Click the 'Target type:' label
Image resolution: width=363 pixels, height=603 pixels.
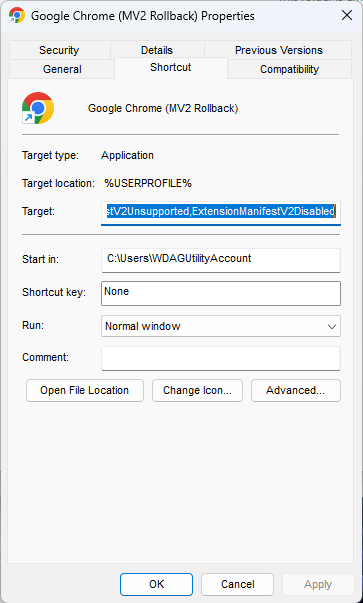click(x=50, y=155)
